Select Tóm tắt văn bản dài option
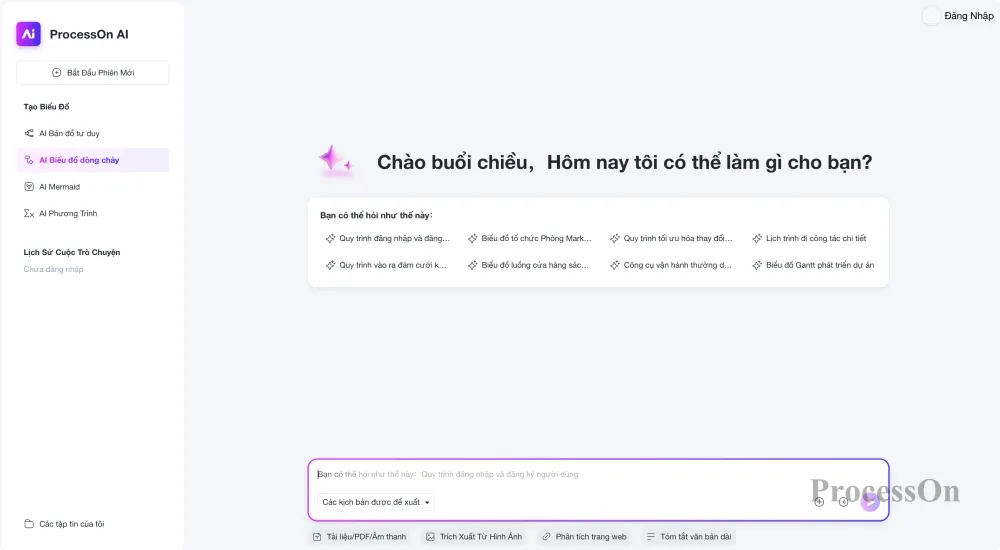This screenshot has width=1000, height=550. click(x=689, y=537)
